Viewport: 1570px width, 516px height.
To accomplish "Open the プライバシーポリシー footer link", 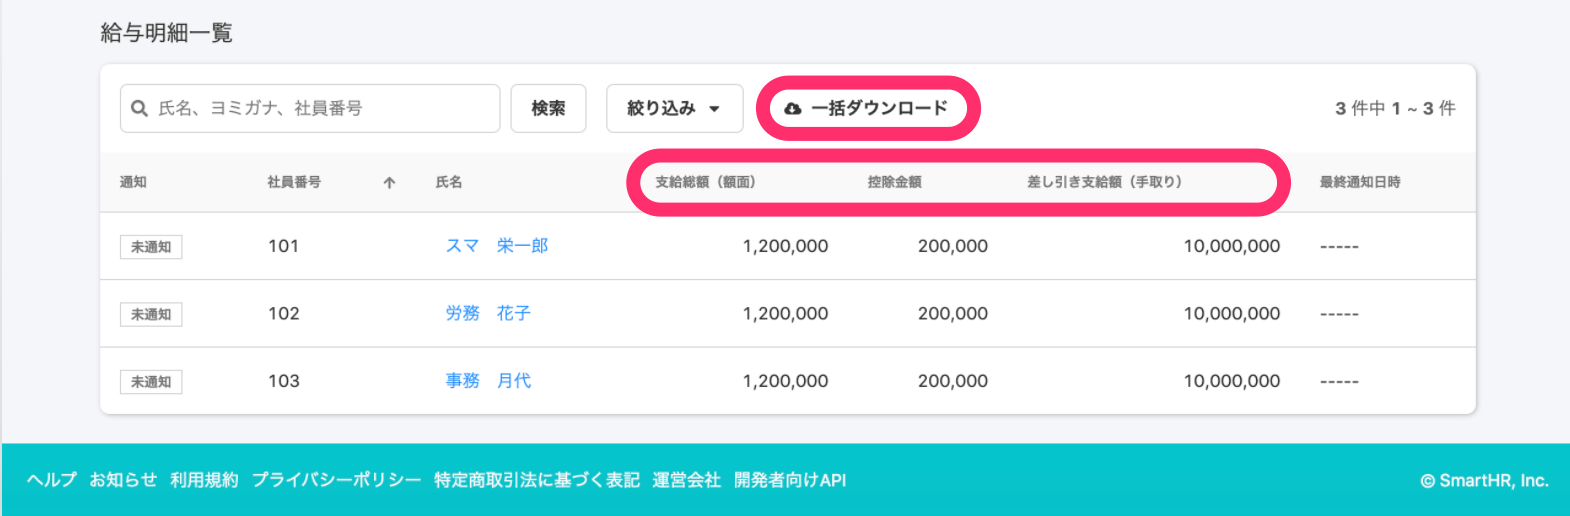I will (336, 480).
